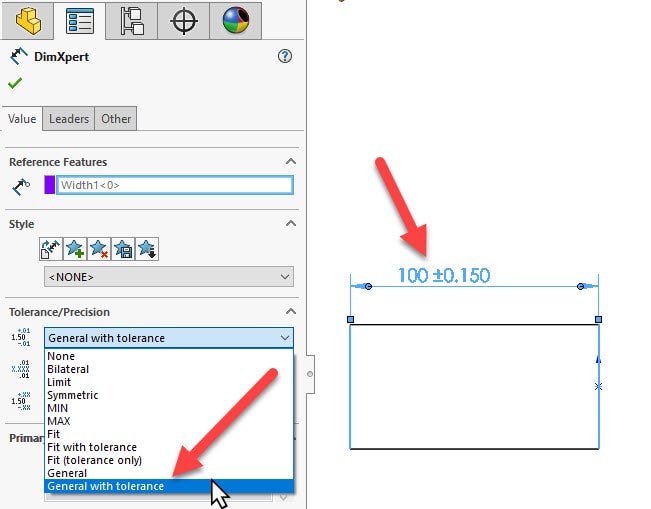Choose Fit tolerance type
Screen dimensions: 651x509
pos(169,434)
